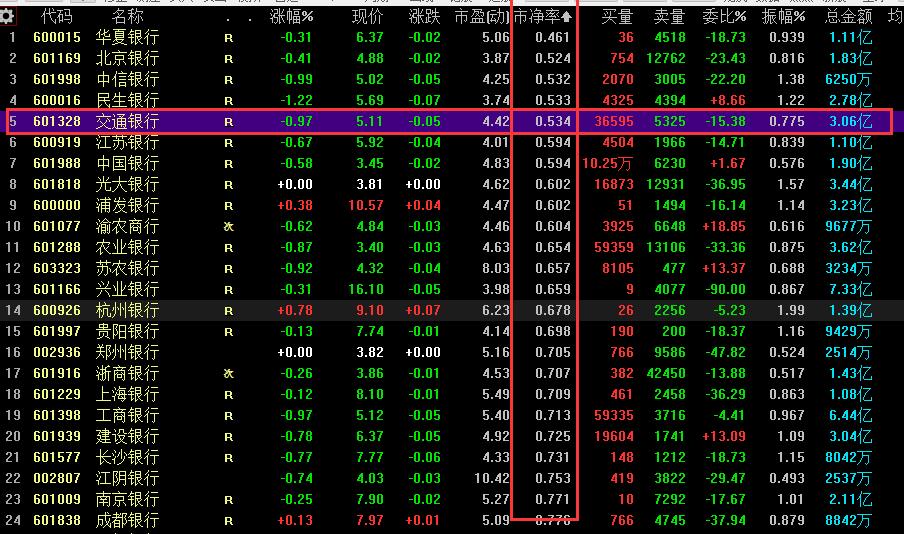Sort by 涨幅% column header
Viewport: 904px width, 534px height.
coord(291,16)
